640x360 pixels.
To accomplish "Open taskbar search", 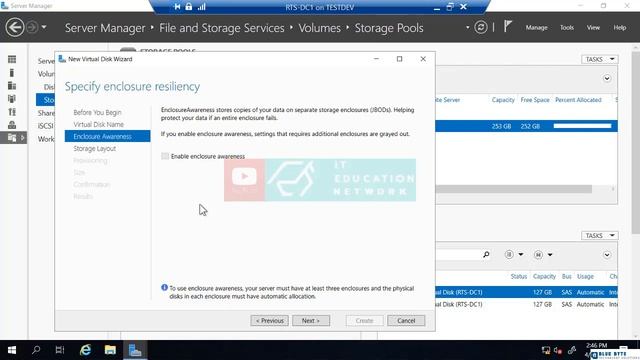I will point(36,350).
